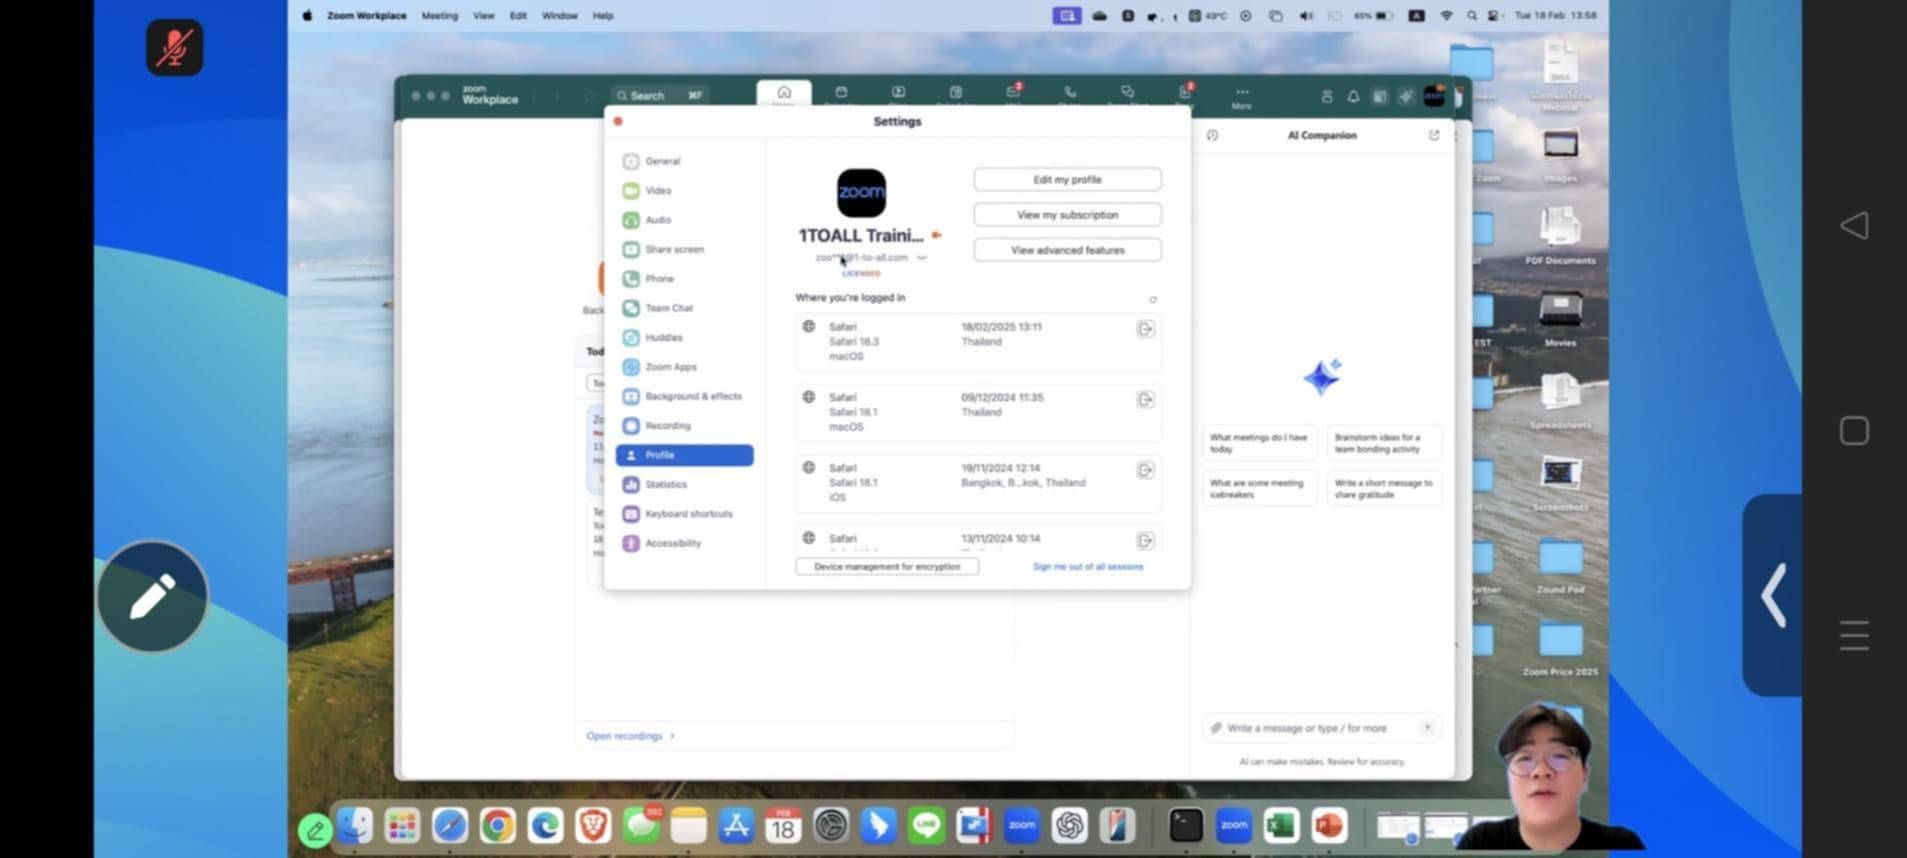Open Finder from the Dock

(355, 826)
